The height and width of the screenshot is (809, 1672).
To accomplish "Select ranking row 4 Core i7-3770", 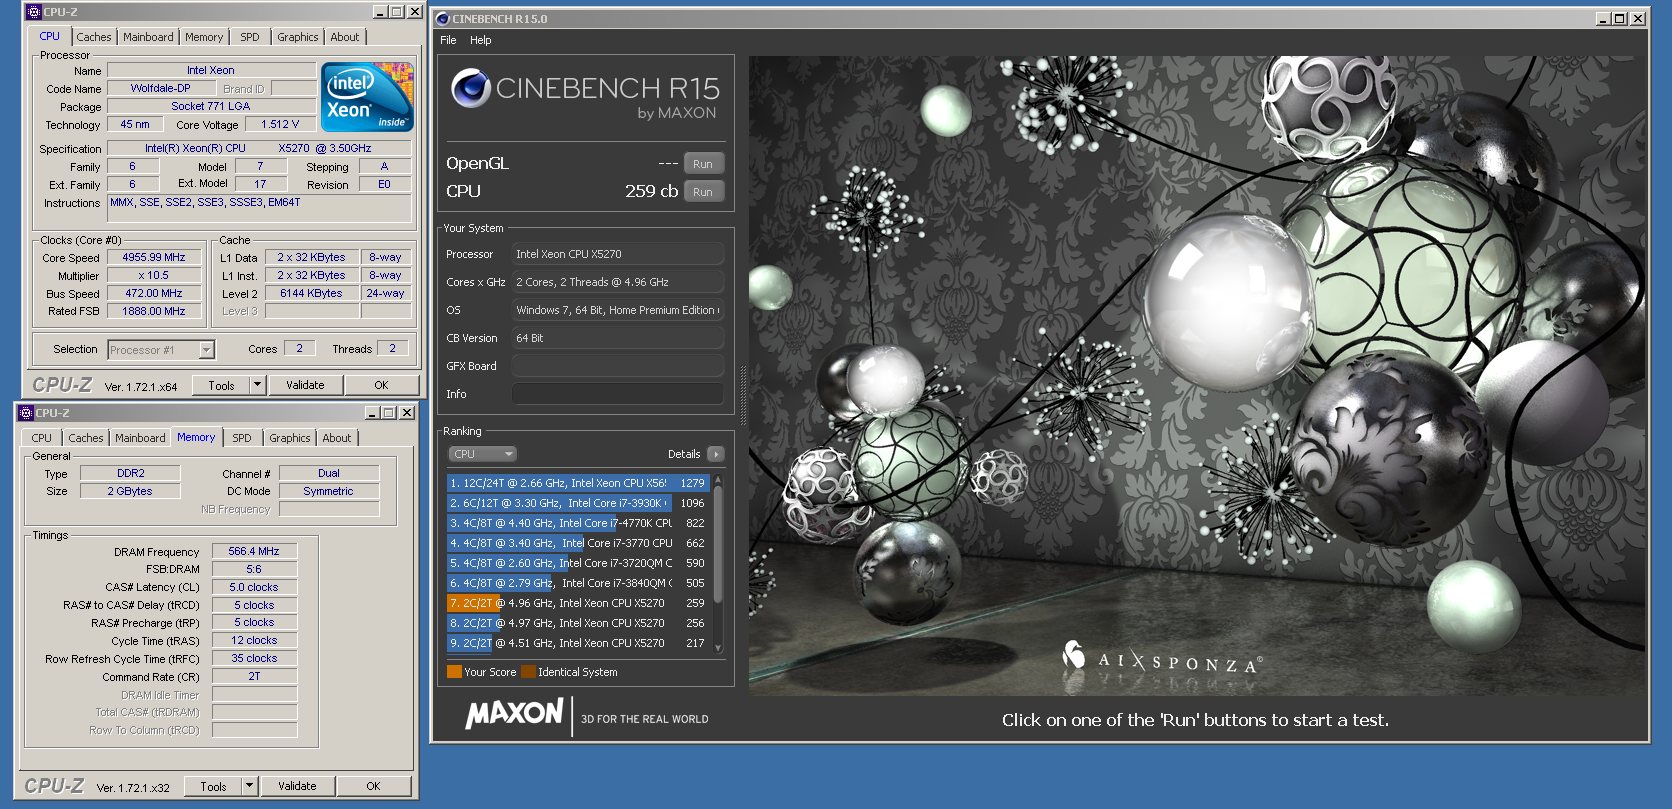I will [578, 543].
